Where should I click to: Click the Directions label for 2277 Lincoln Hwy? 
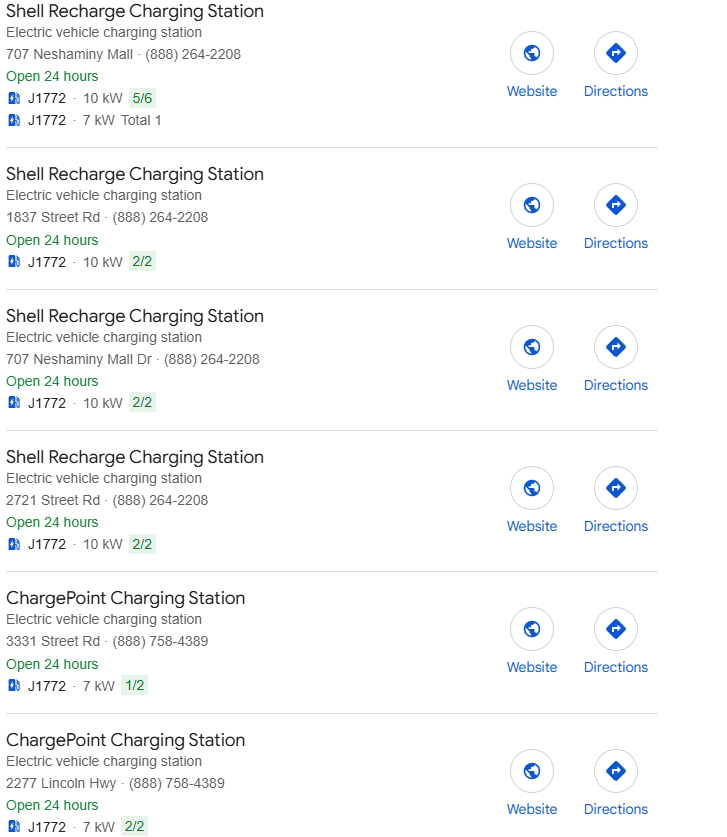click(615, 809)
